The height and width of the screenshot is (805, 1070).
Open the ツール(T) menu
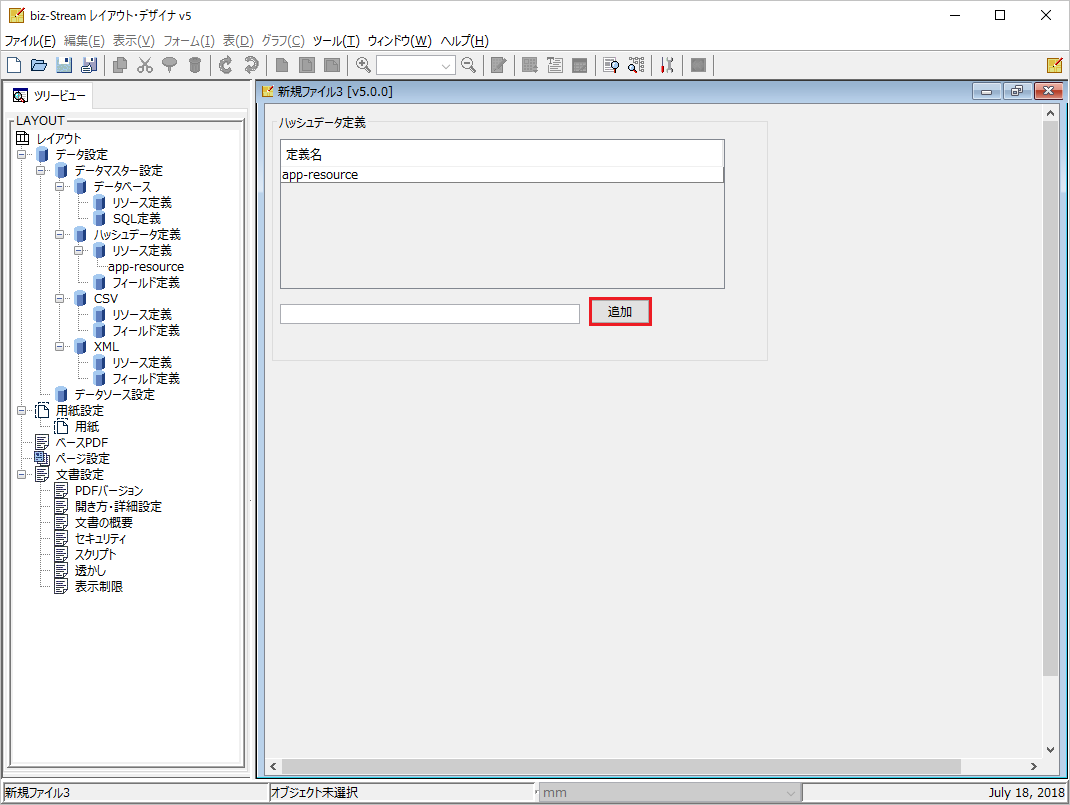[x=336, y=41]
